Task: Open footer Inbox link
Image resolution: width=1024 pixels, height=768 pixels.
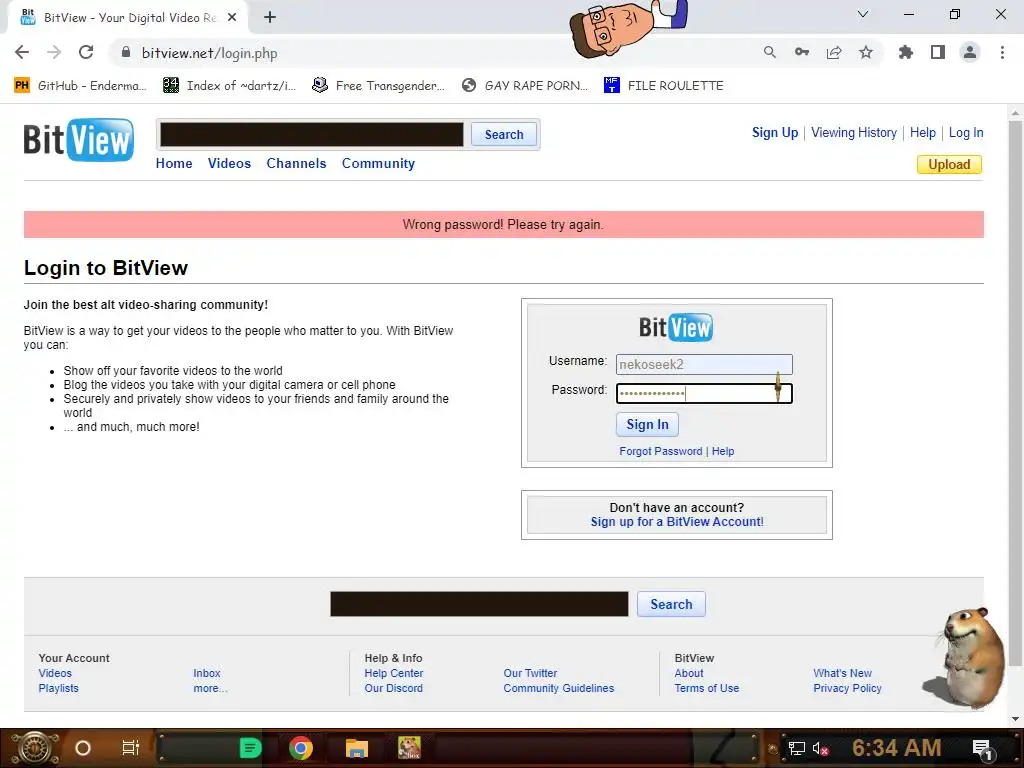Action: pyautogui.click(x=206, y=673)
